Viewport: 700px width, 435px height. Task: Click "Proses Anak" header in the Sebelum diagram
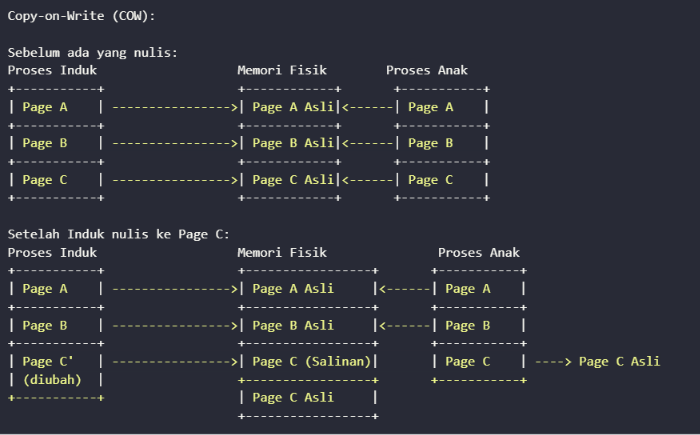point(427,70)
